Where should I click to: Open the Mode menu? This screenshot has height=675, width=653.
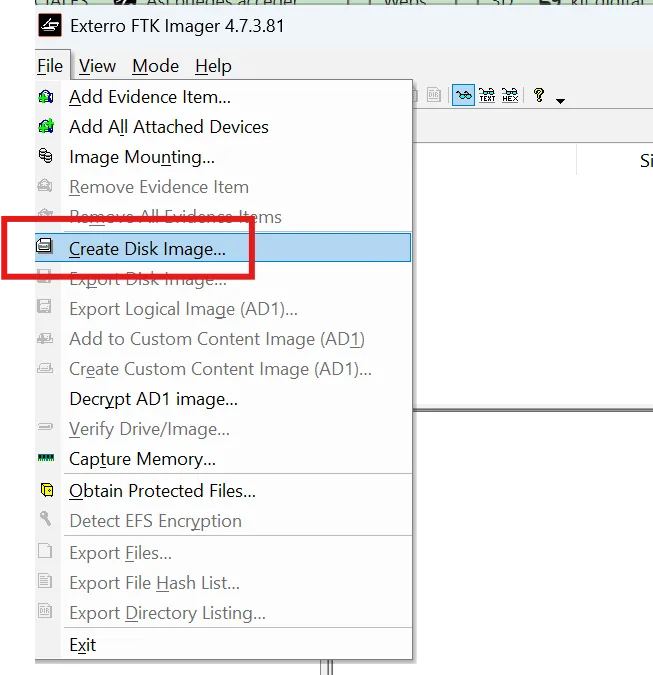(x=155, y=66)
